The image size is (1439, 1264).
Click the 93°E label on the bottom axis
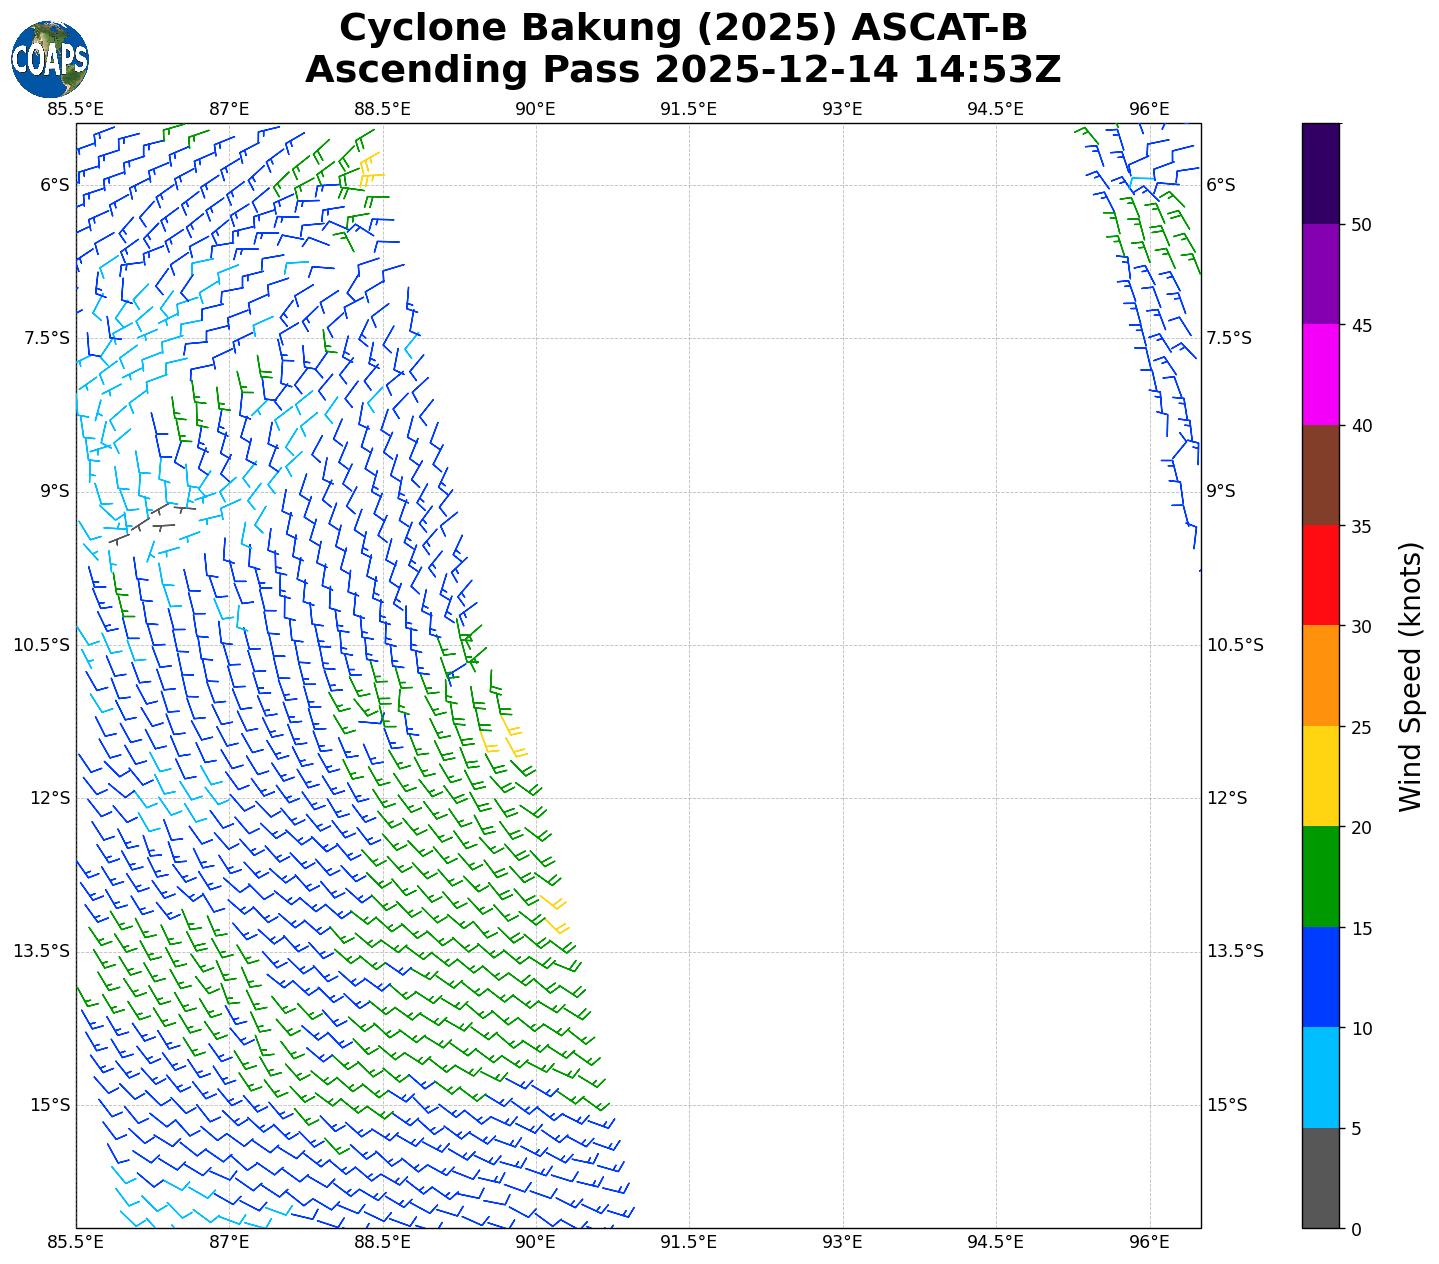tap(842, 1242)
